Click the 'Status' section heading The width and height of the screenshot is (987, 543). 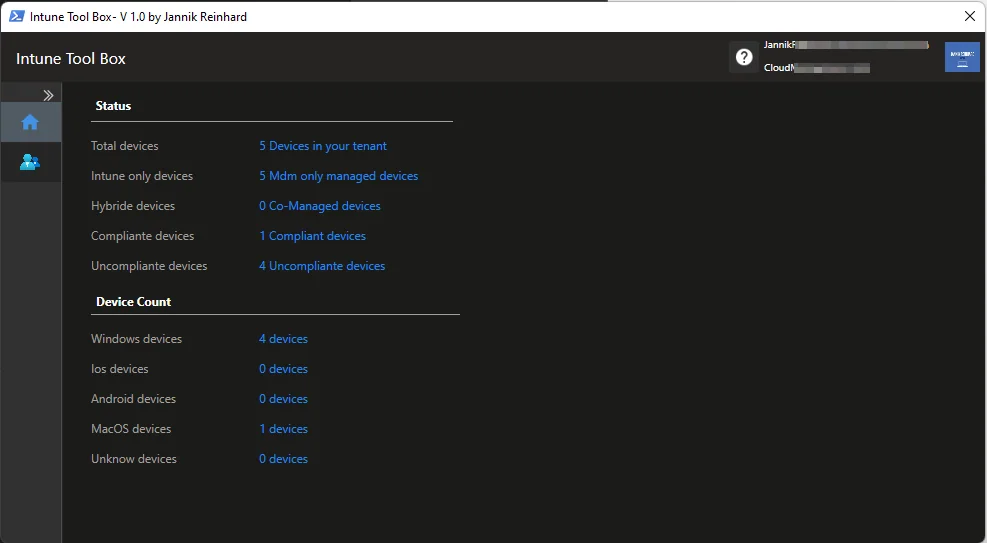coord(113,106)
